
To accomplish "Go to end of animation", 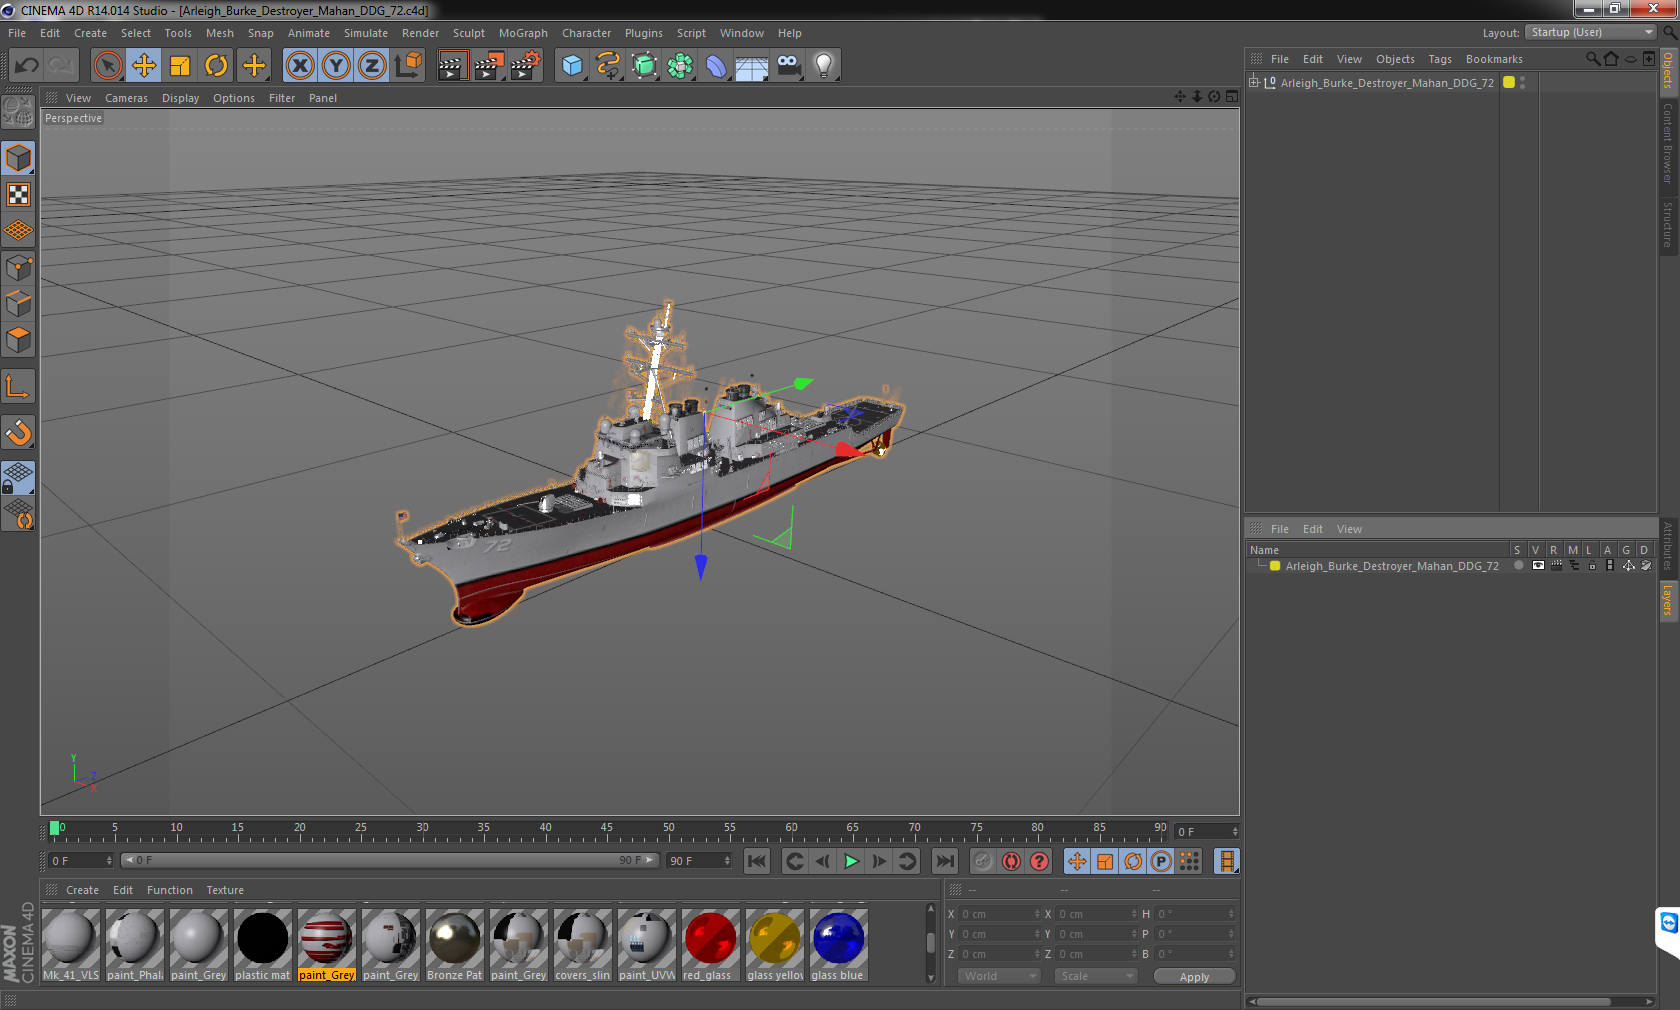I will click(944, 861).
